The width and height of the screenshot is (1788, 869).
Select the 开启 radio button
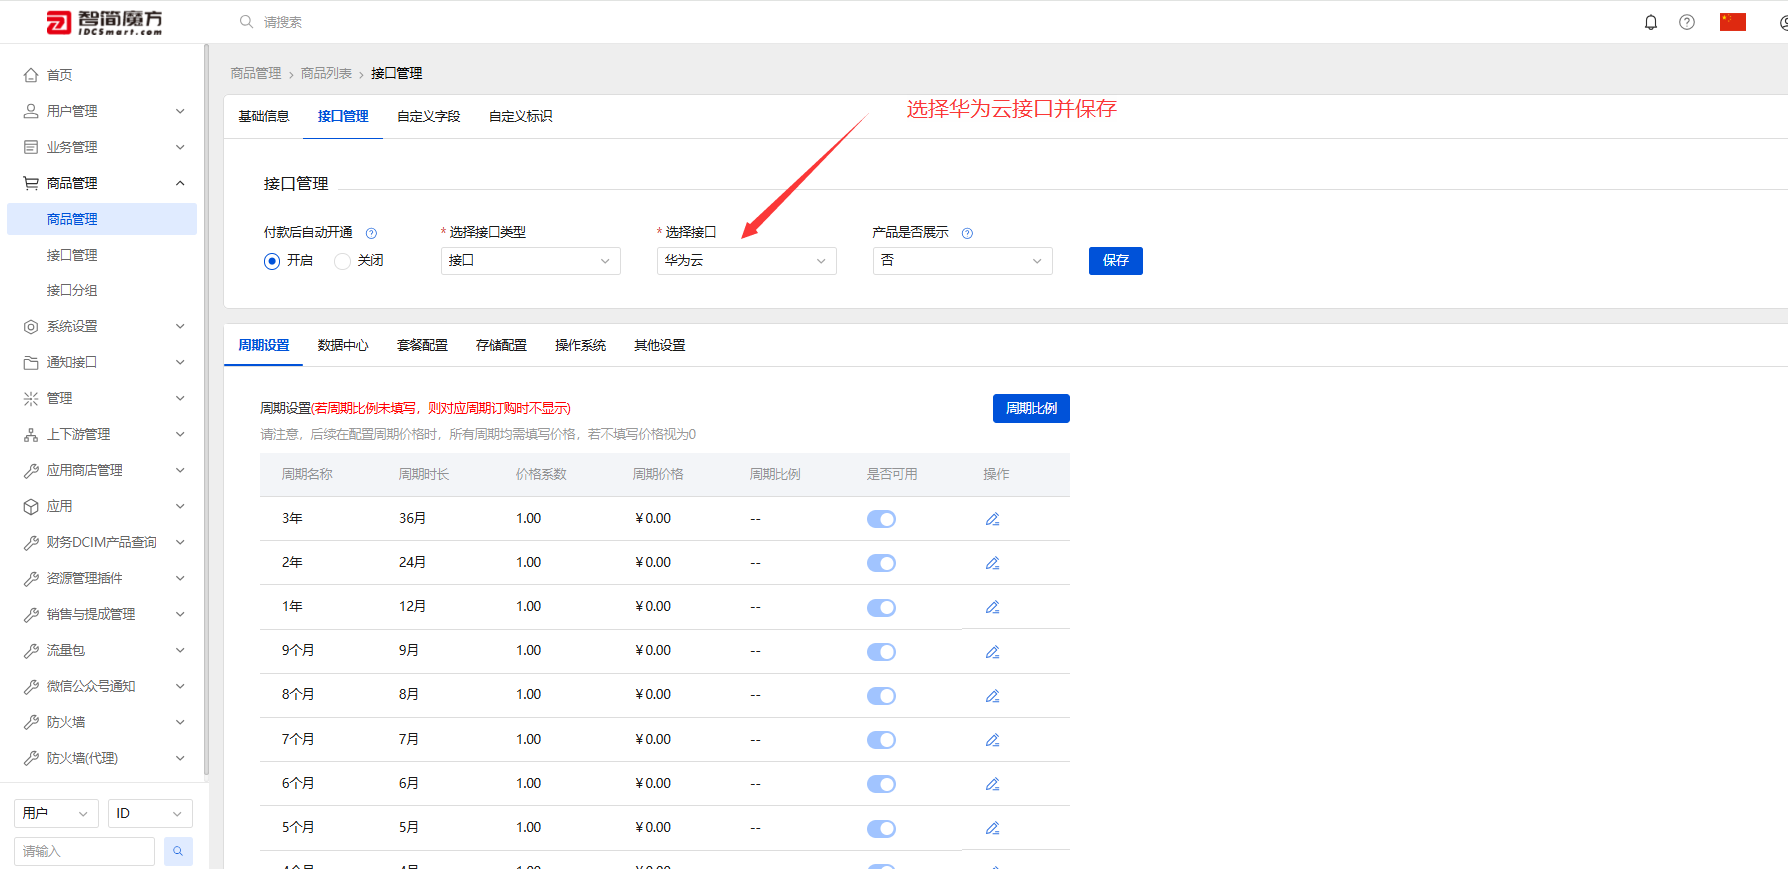(x=272, y=261)
